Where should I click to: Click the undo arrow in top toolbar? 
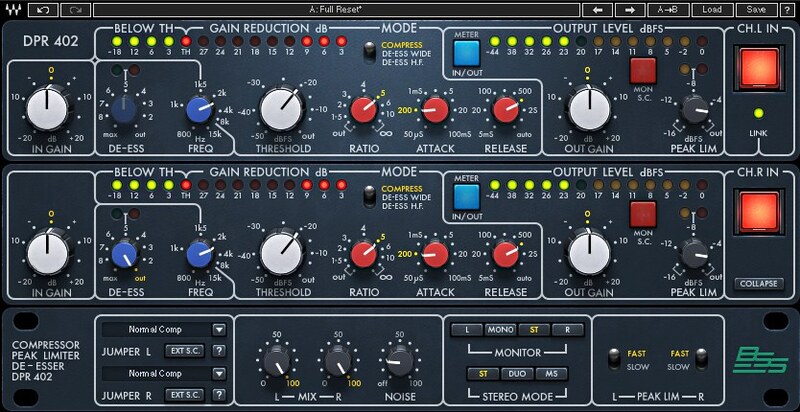click(x=43, y=10)
